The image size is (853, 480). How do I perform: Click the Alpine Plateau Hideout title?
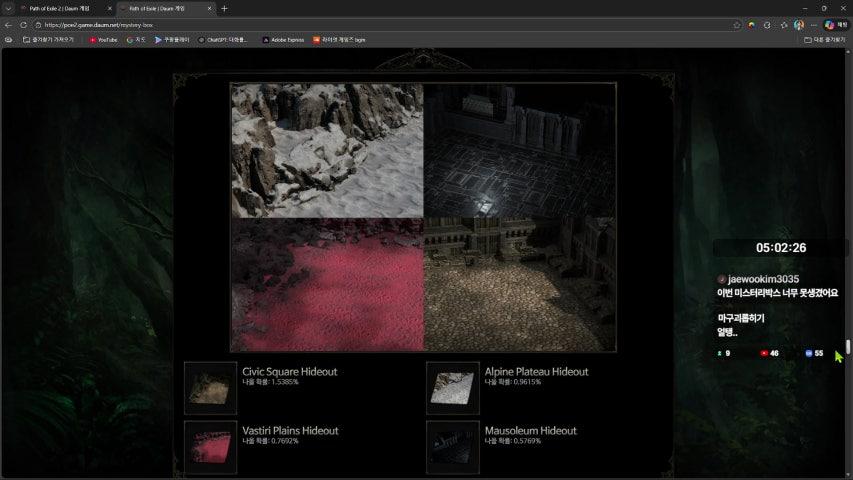coord(536,372)
